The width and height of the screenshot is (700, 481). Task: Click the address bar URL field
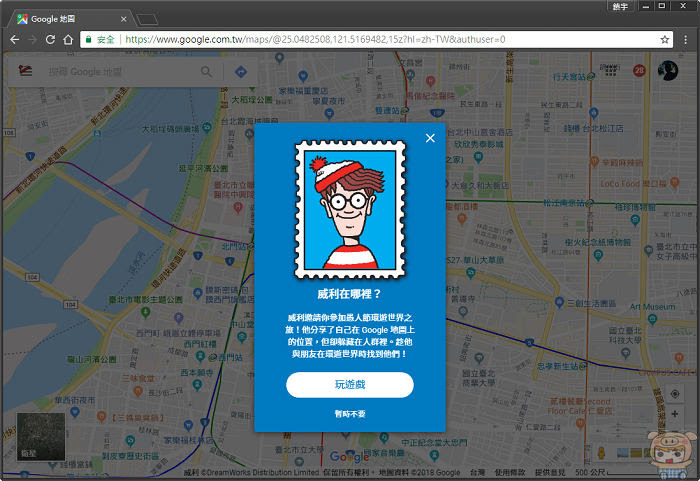pos(376,39)
